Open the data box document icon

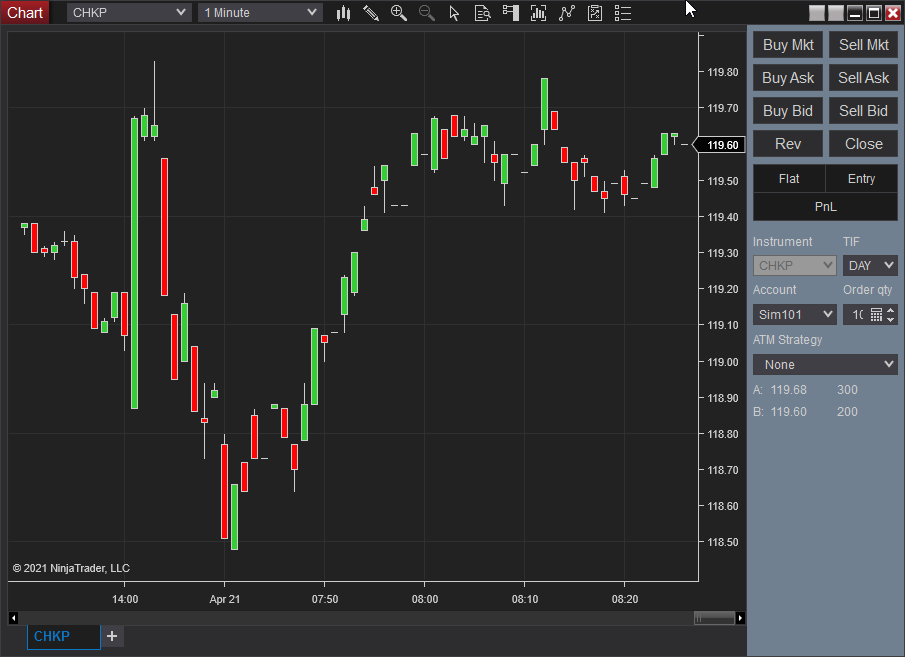click(483, 13)
